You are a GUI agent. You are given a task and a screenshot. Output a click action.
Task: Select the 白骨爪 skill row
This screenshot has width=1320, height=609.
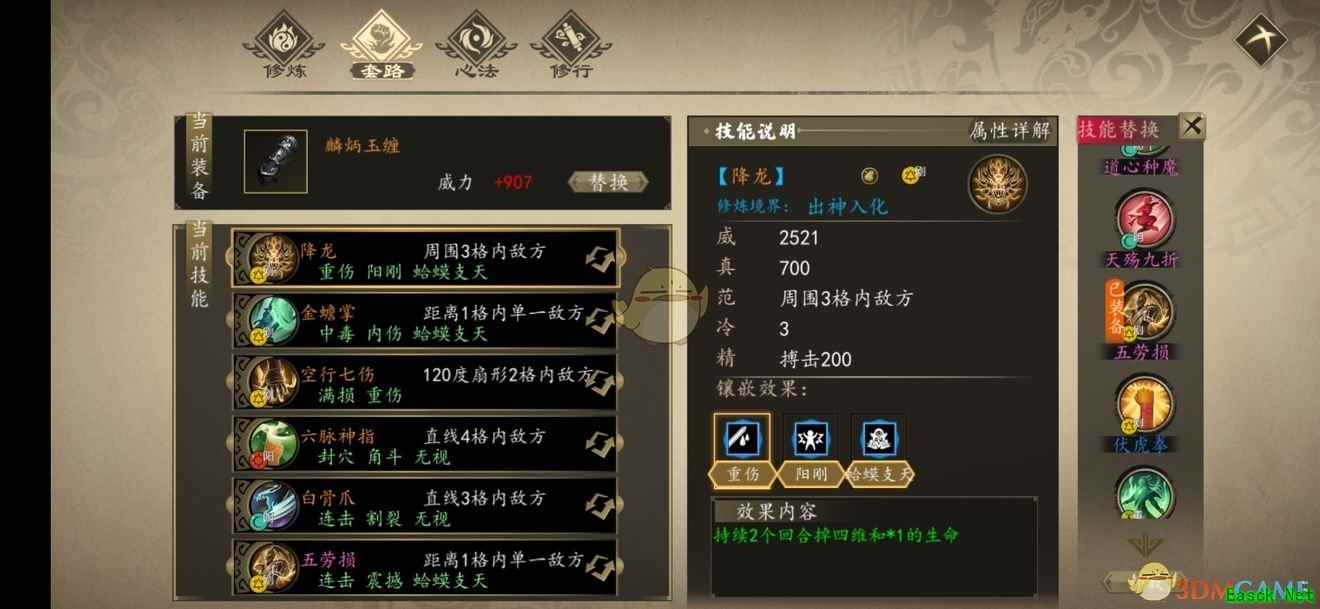(x=425, y=508)
